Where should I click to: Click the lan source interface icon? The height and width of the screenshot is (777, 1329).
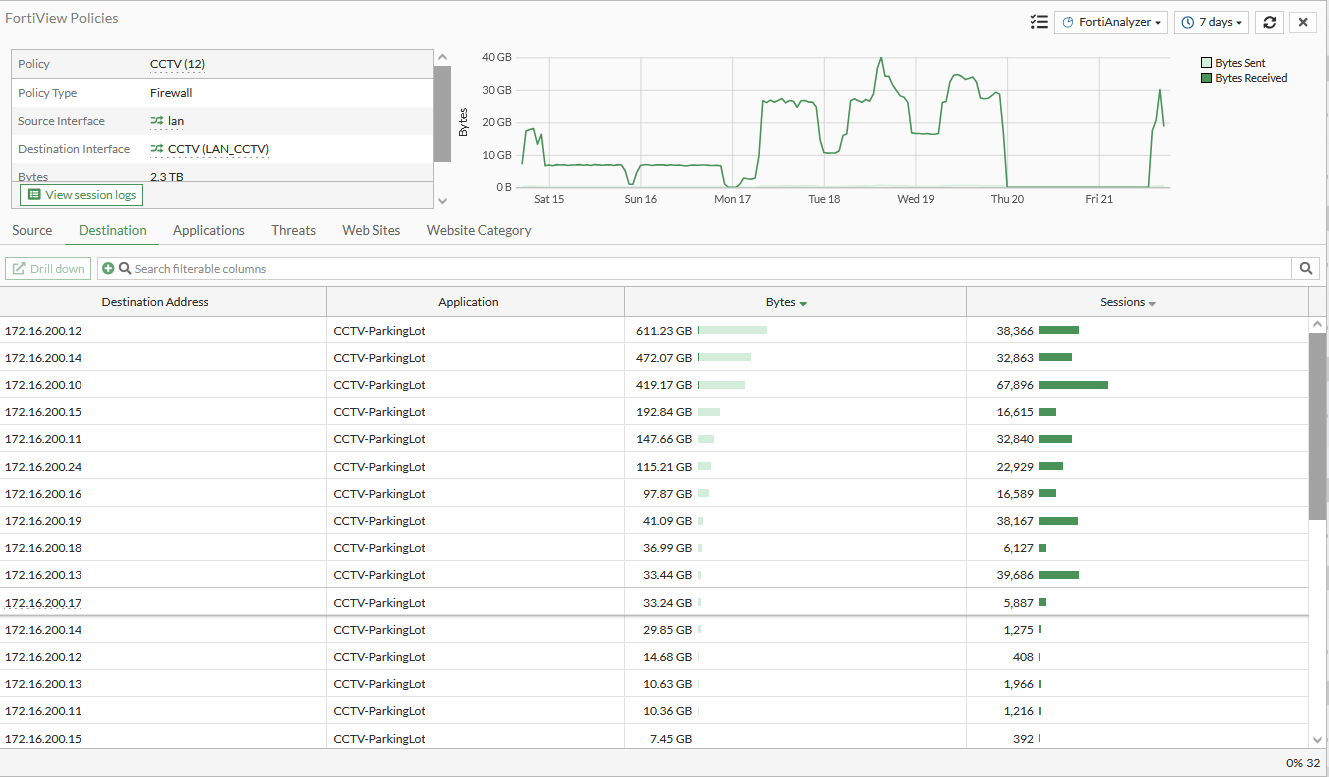click(157, 121)
